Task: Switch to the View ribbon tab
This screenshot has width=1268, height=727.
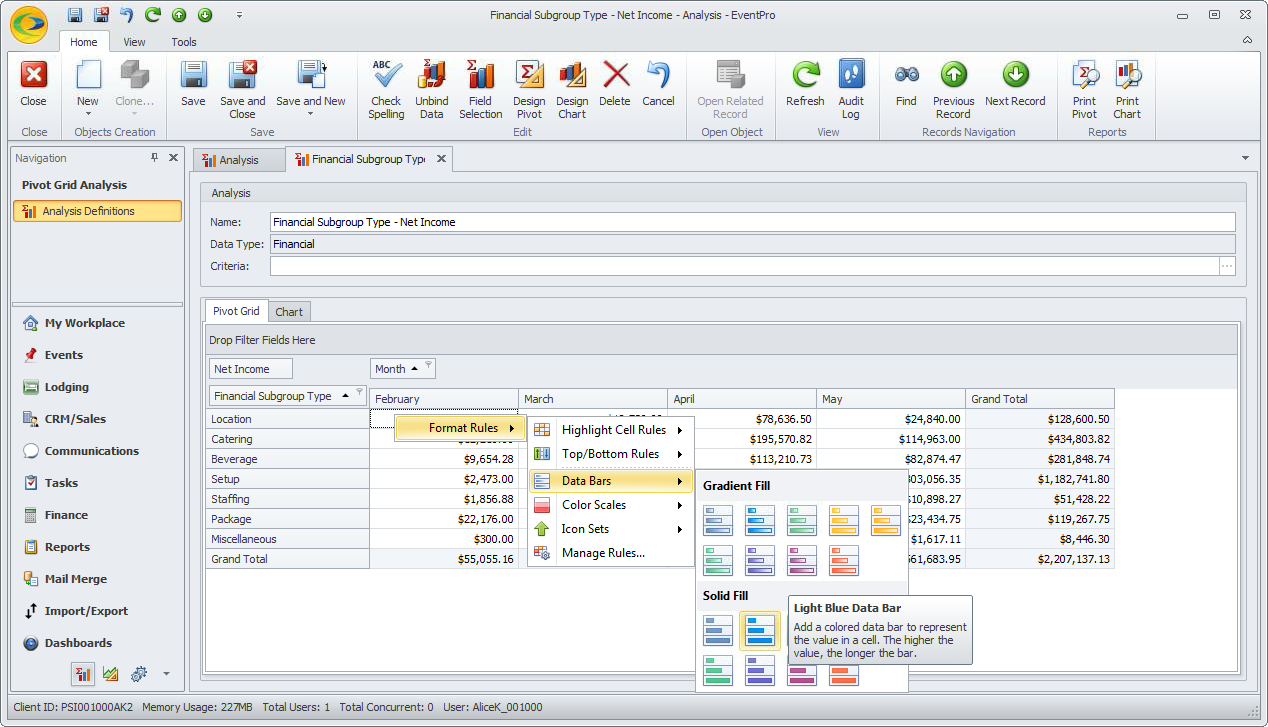Action: pyautogui.click(x=134, y=42)
